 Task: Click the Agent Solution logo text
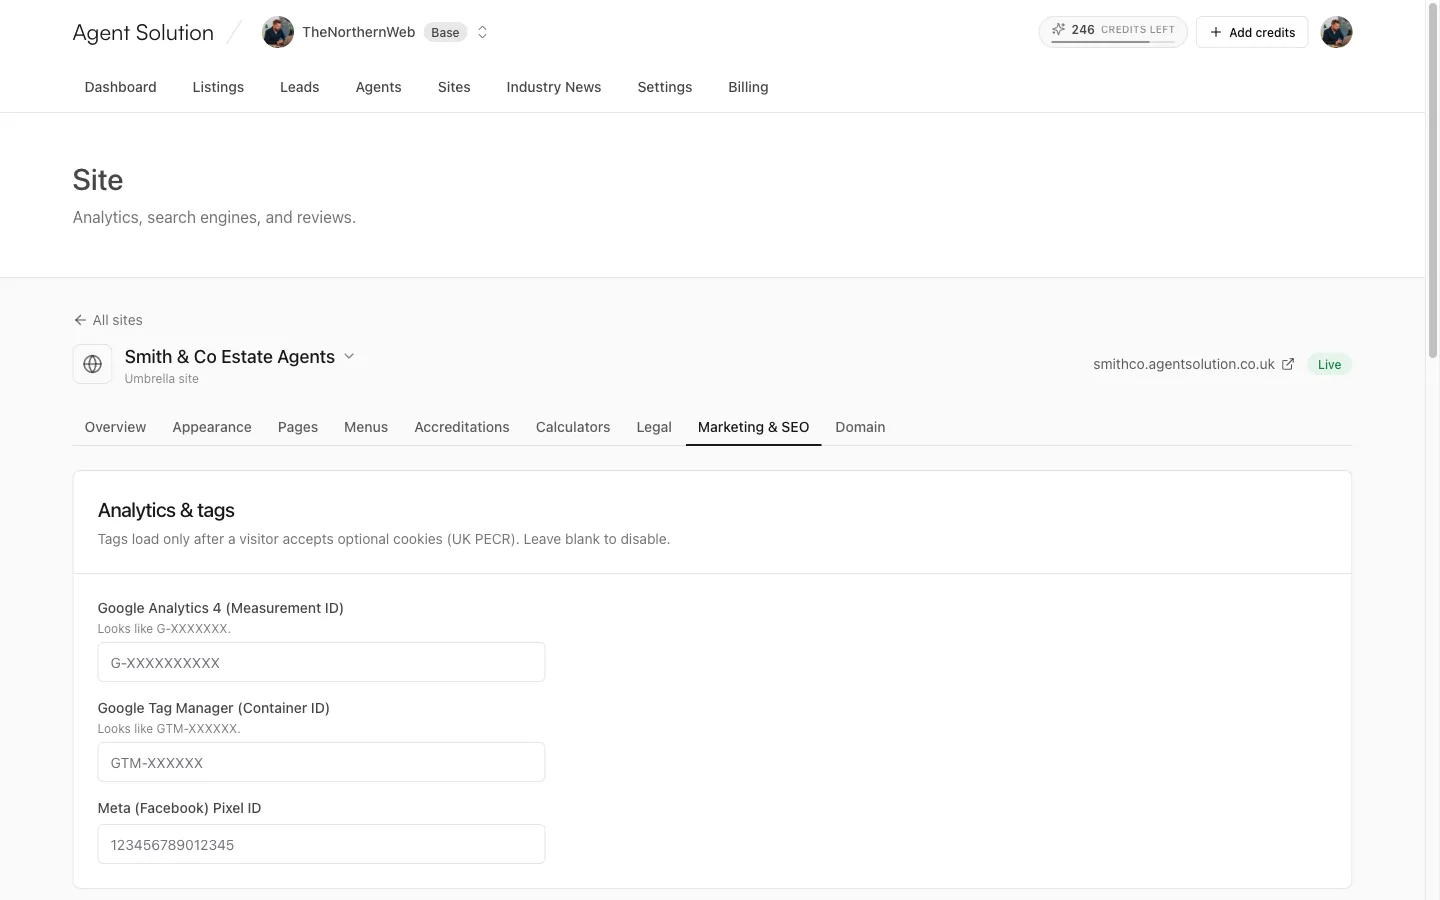pos(143,32)
